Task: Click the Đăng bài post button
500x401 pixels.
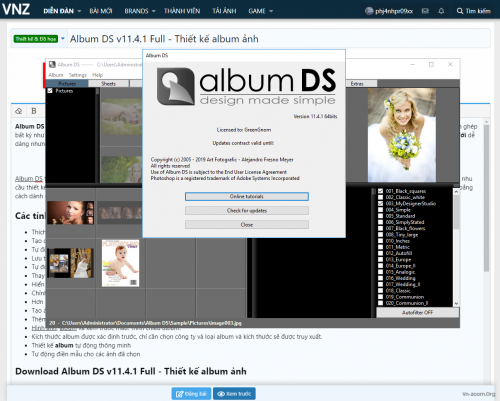Action: click(x=191, y=394)
